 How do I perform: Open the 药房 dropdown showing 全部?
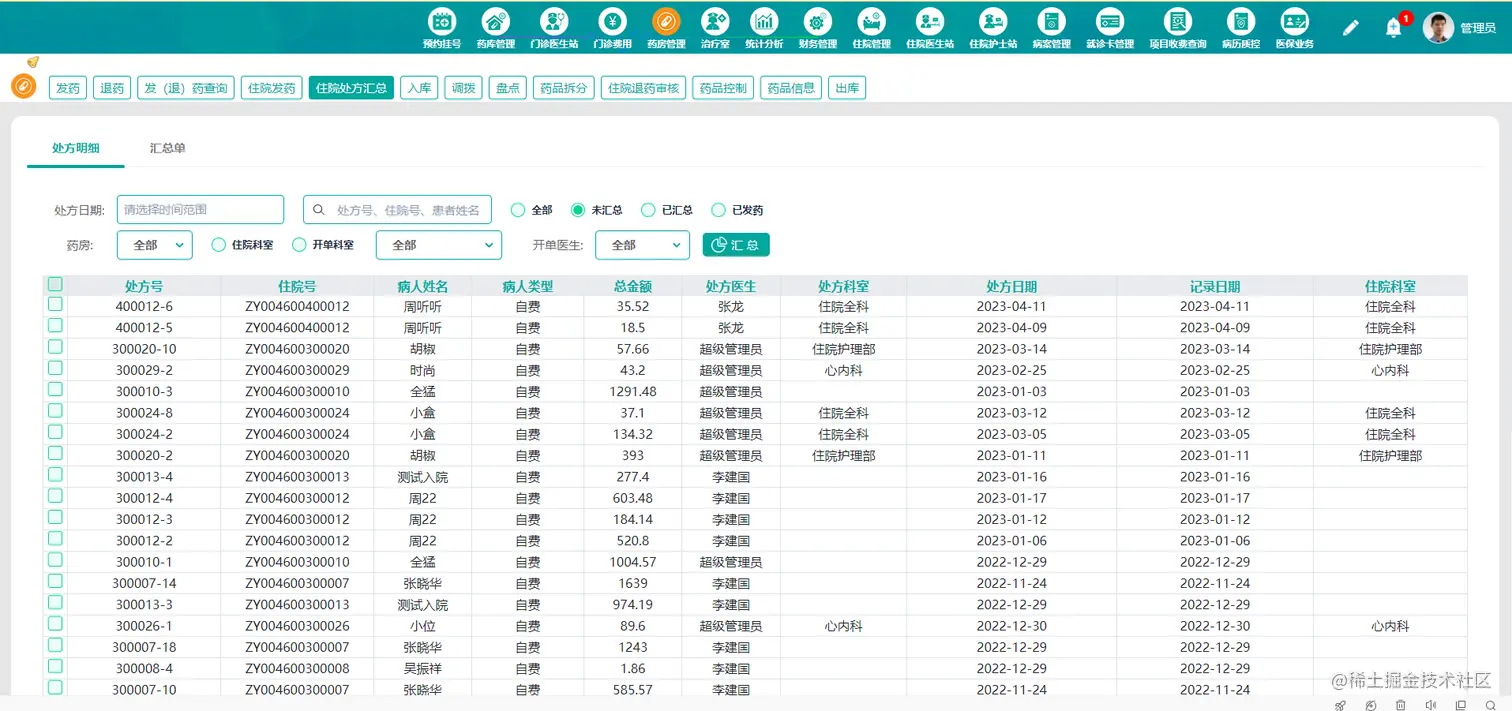[154, 244]
